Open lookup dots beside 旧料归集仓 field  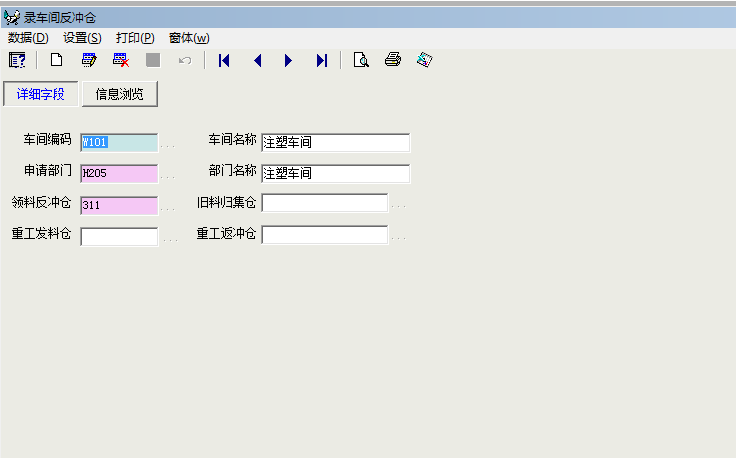click(x=398, y=206)
